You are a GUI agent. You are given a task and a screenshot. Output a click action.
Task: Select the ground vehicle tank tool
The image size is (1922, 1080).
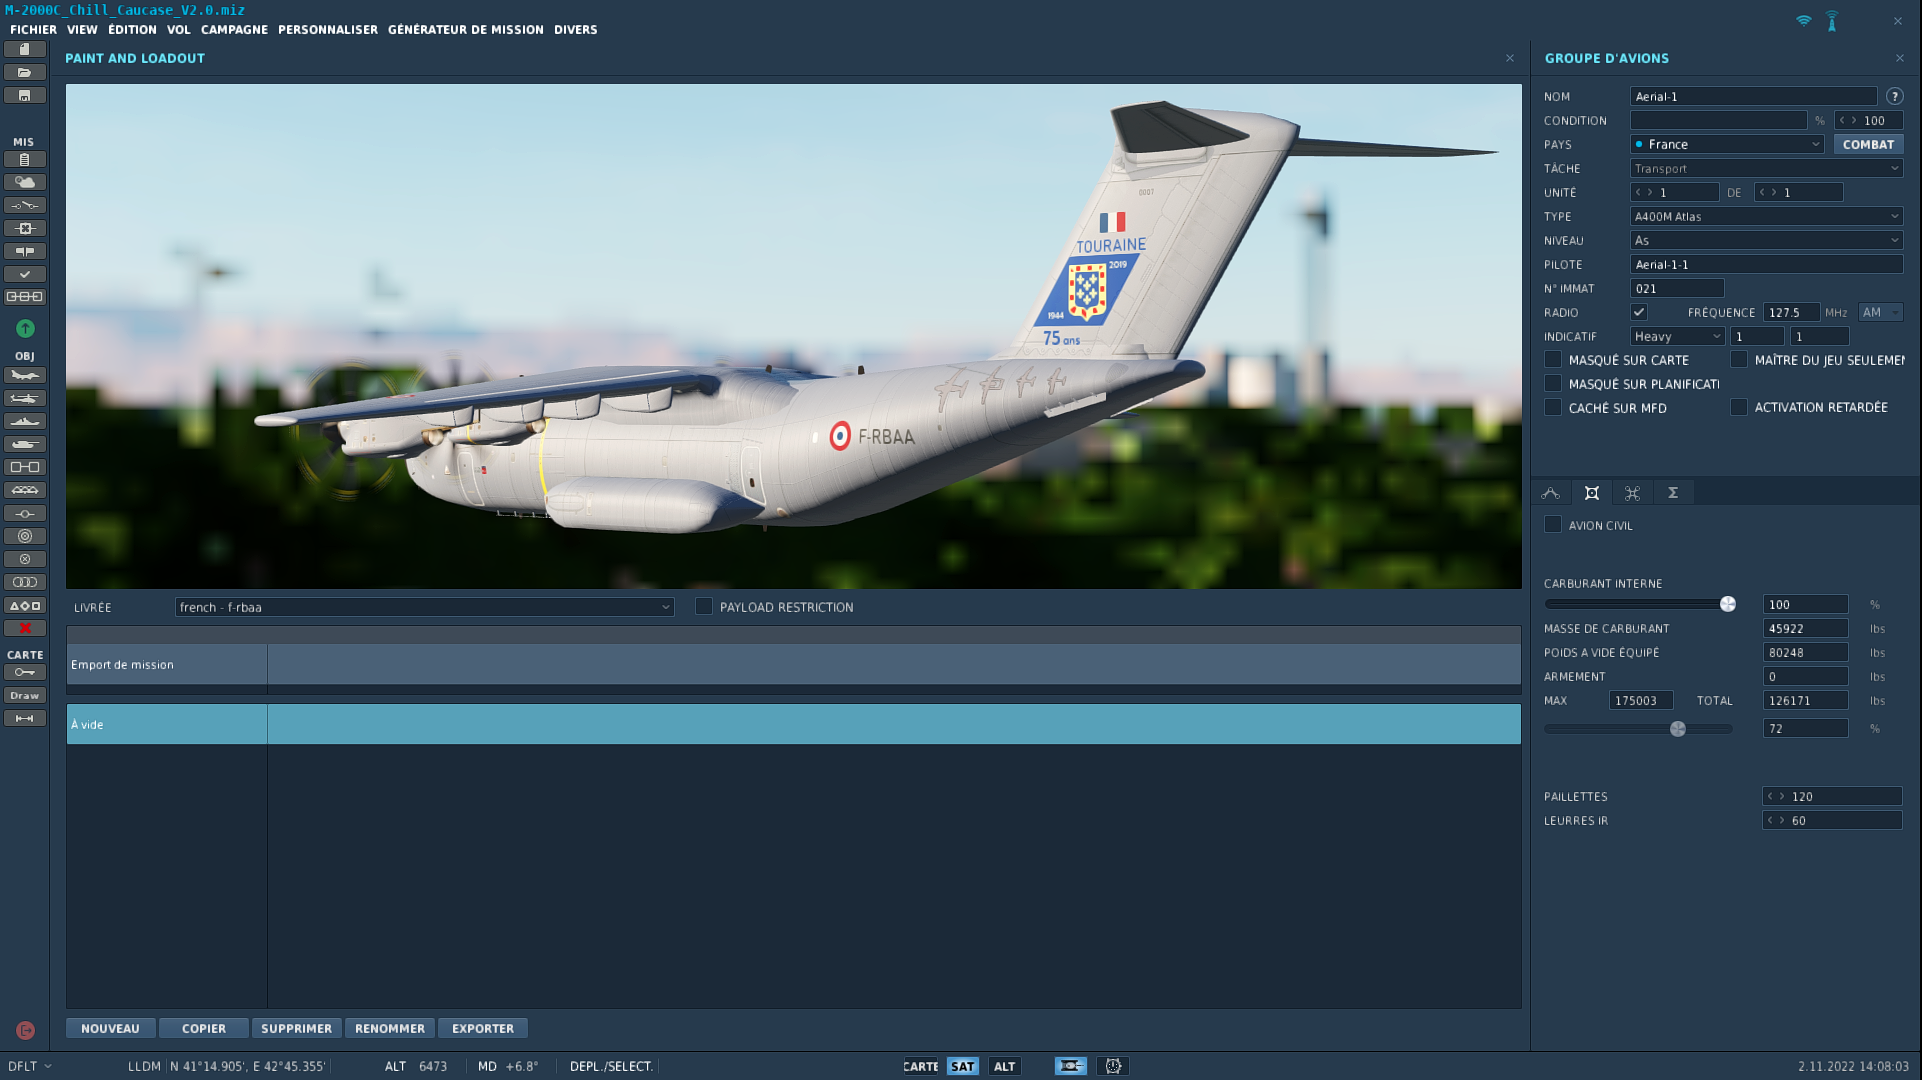pyautogui.click(x=25, y=444)
